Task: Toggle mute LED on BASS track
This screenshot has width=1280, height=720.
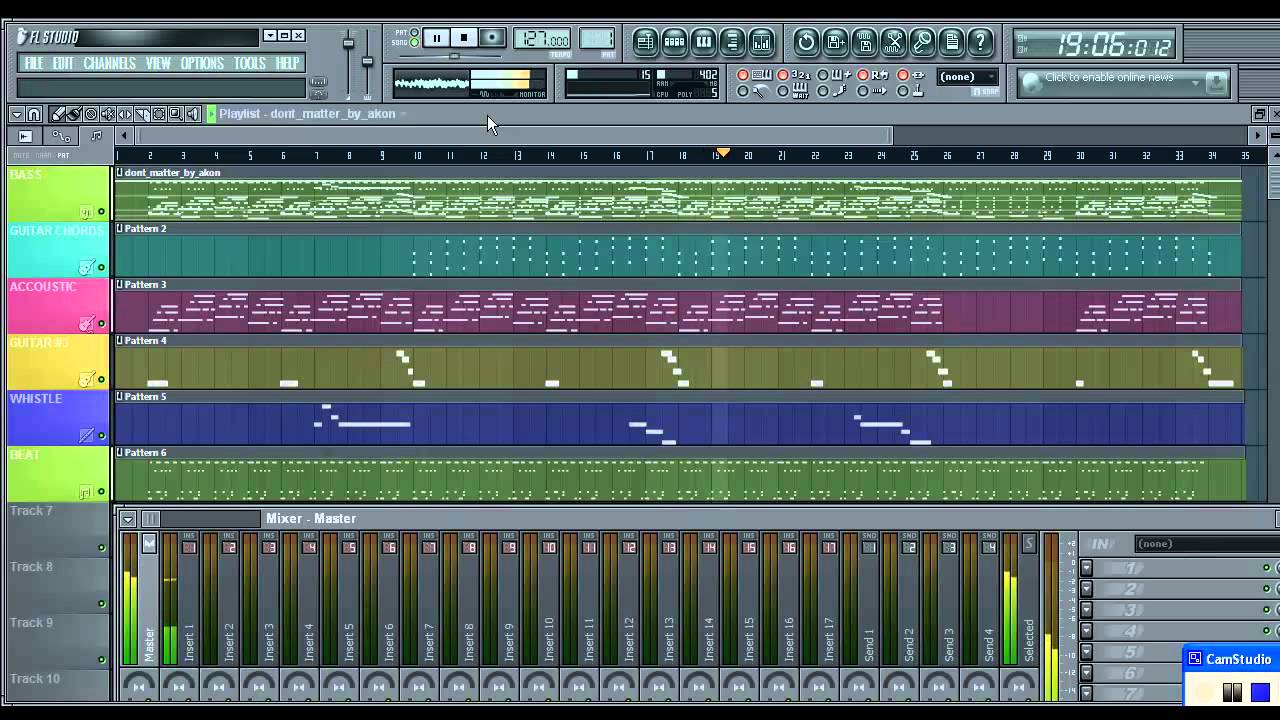Action: click(x=101, y=212)
